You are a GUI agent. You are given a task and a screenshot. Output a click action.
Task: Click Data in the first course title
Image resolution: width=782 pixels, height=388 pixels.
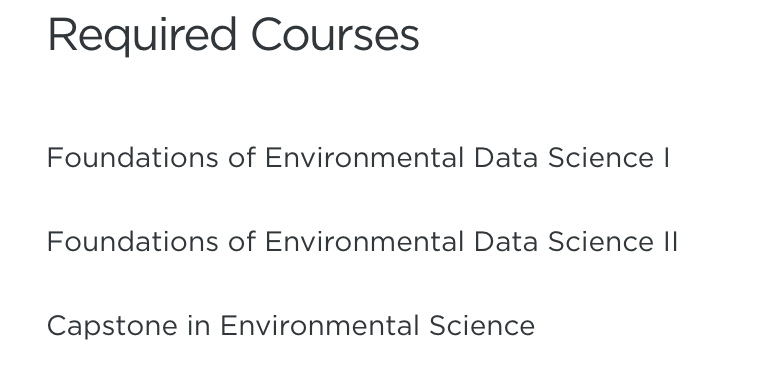[506, 158]
